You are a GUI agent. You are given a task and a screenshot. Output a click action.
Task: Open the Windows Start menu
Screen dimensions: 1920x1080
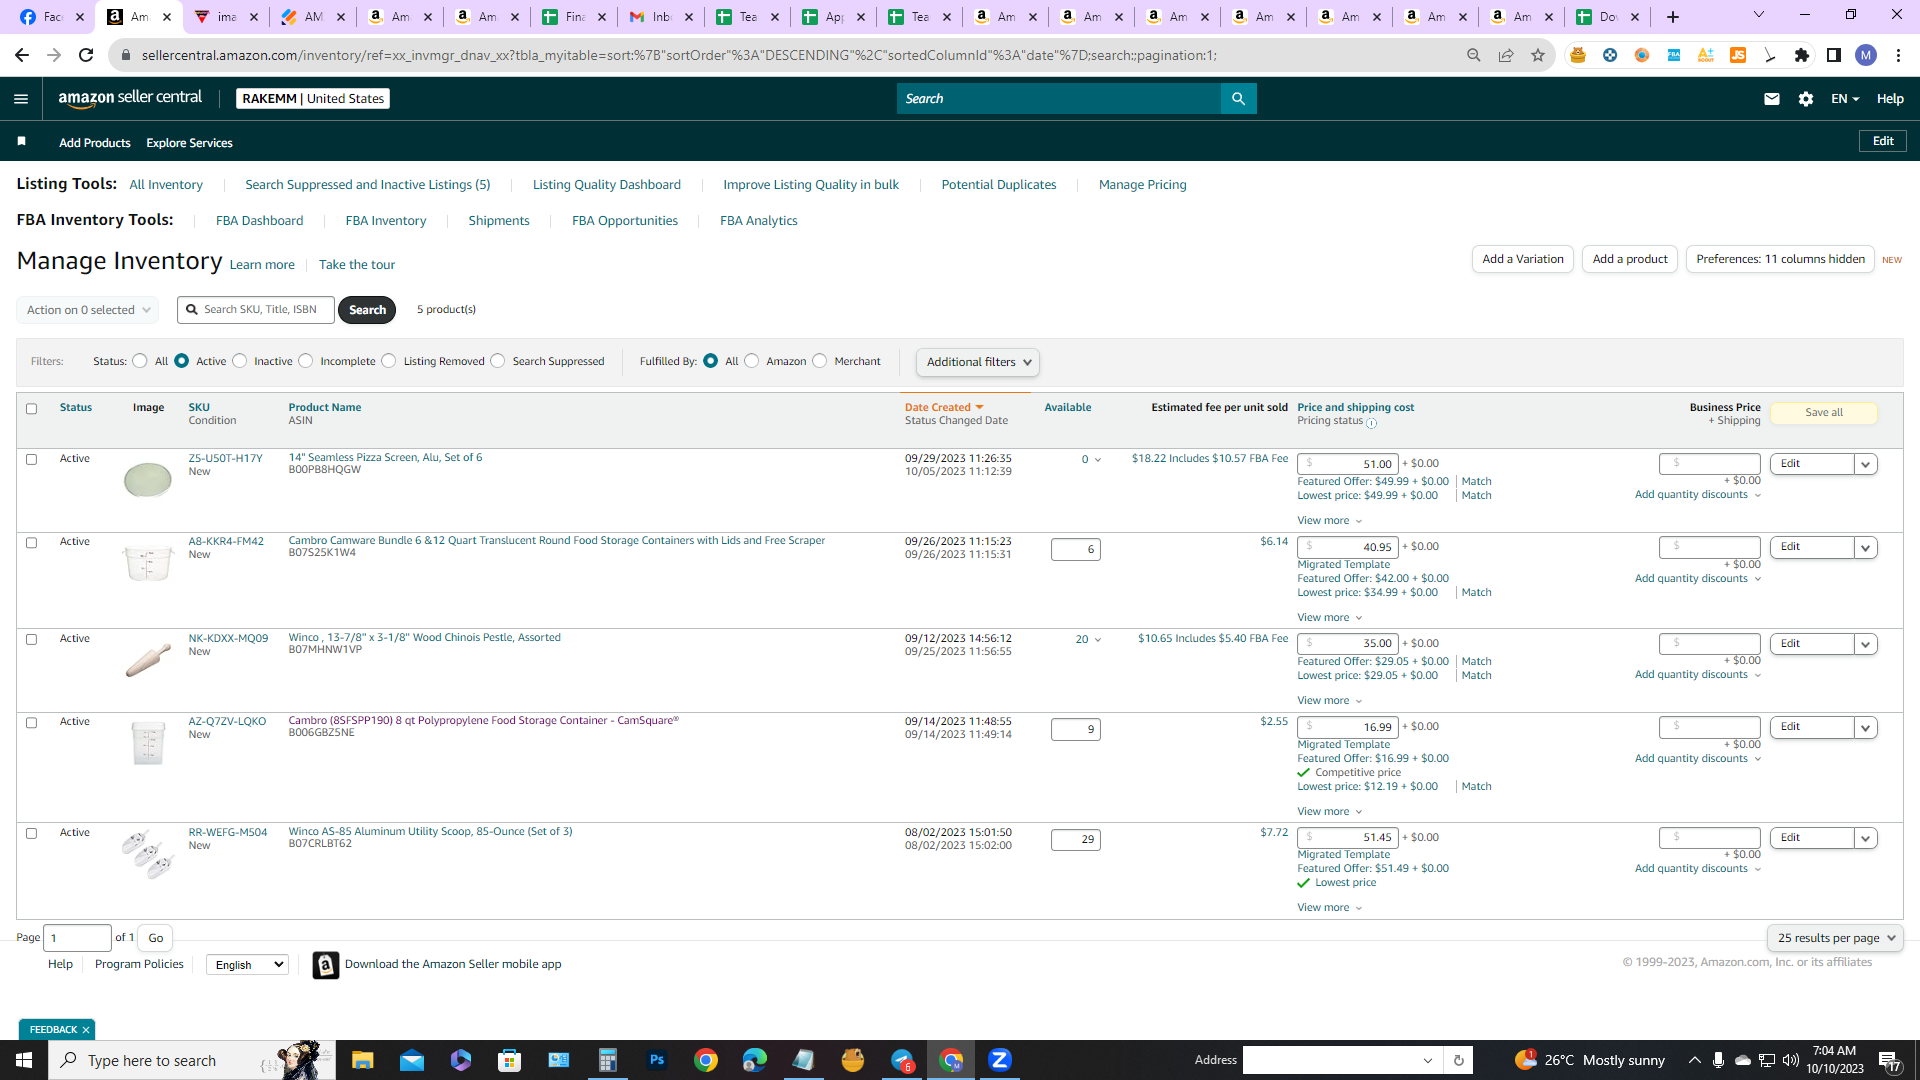(24, 1060)
